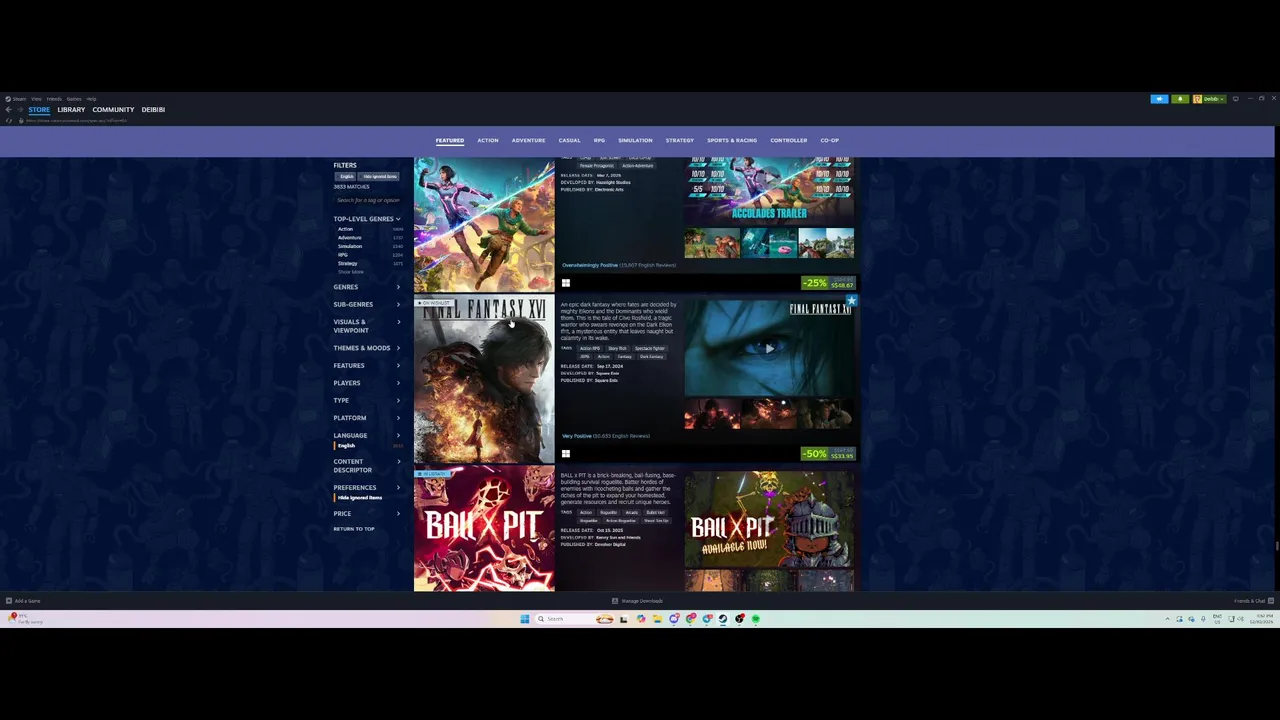
Task: Expand the FEATURES filter section
Action: 367,365
